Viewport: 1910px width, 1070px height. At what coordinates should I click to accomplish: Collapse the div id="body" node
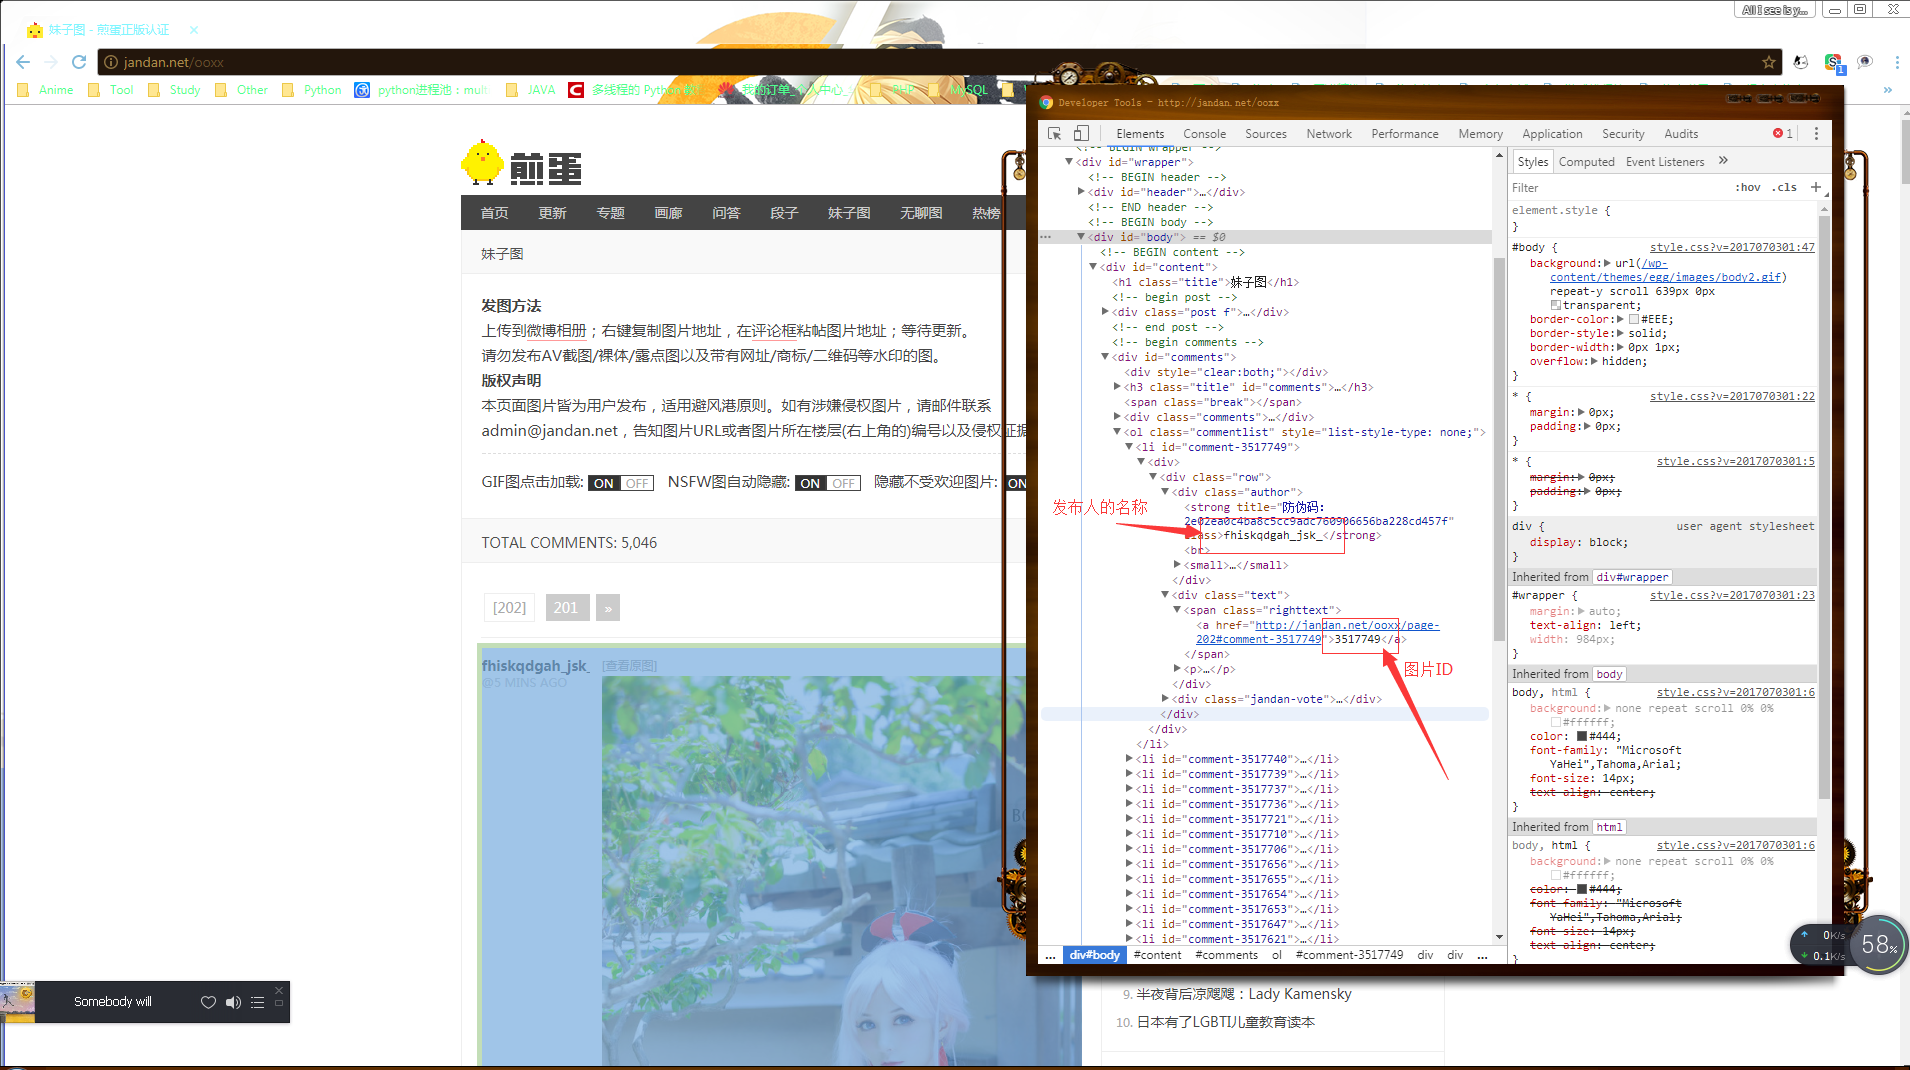coord(1081,237)
